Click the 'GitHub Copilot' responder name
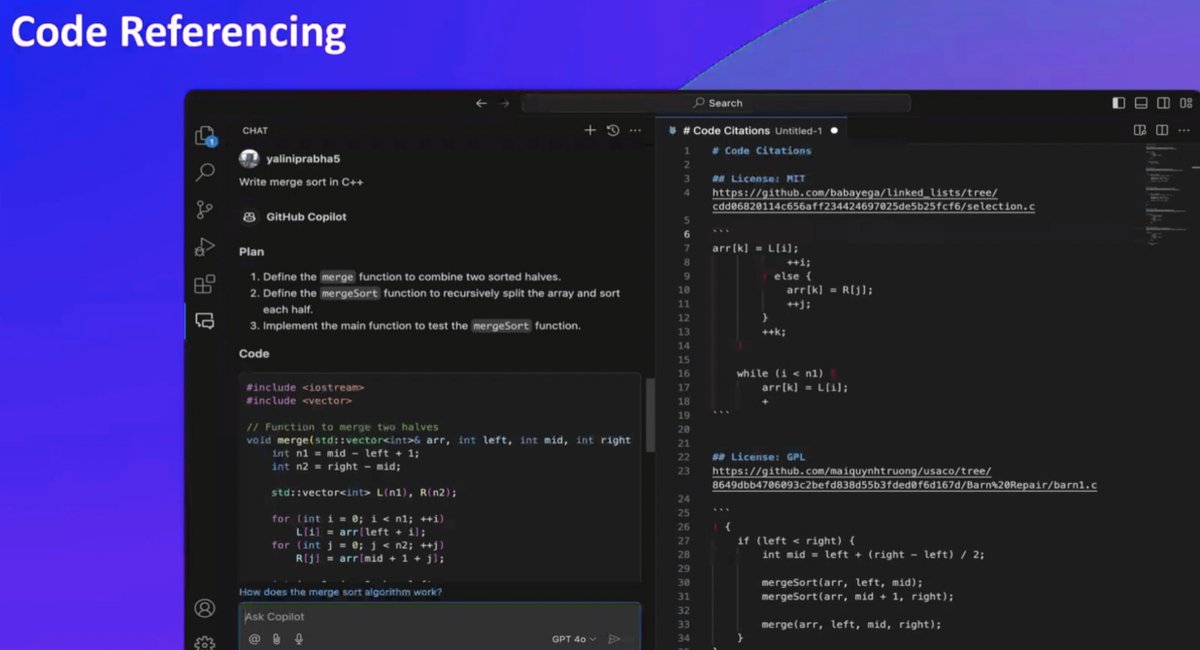This screenshot has height=650, width=1200. pos(306,216)
